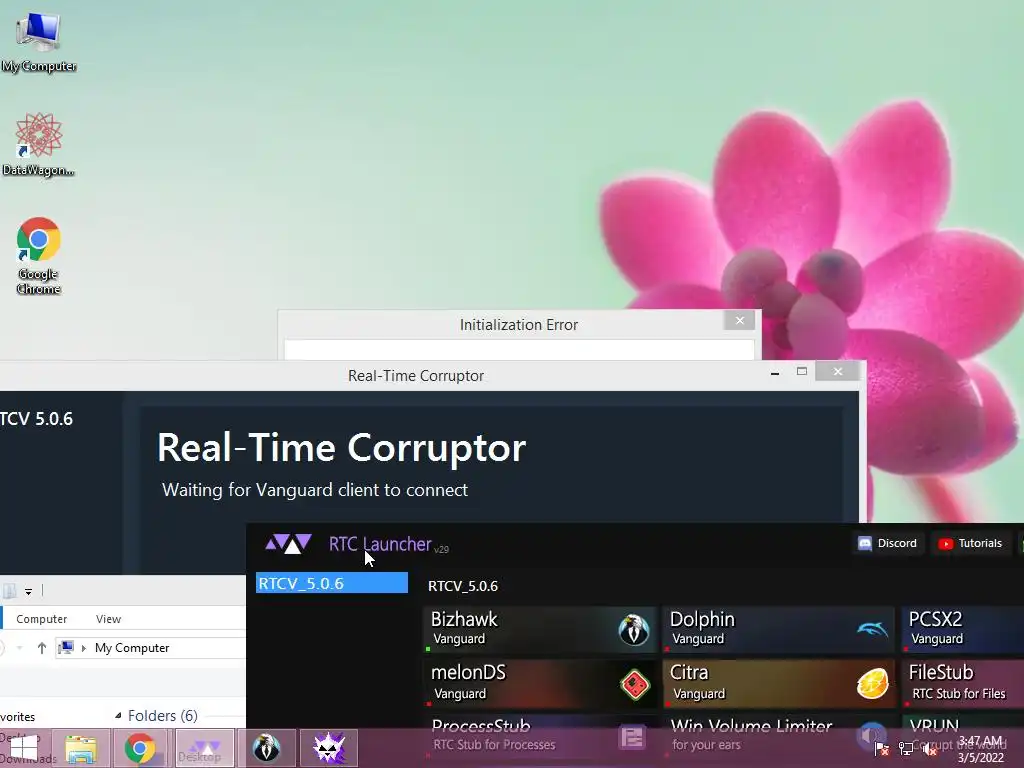Launch the ProcessStub tile
Screen dimensions: 1024x768
[539, 737]
